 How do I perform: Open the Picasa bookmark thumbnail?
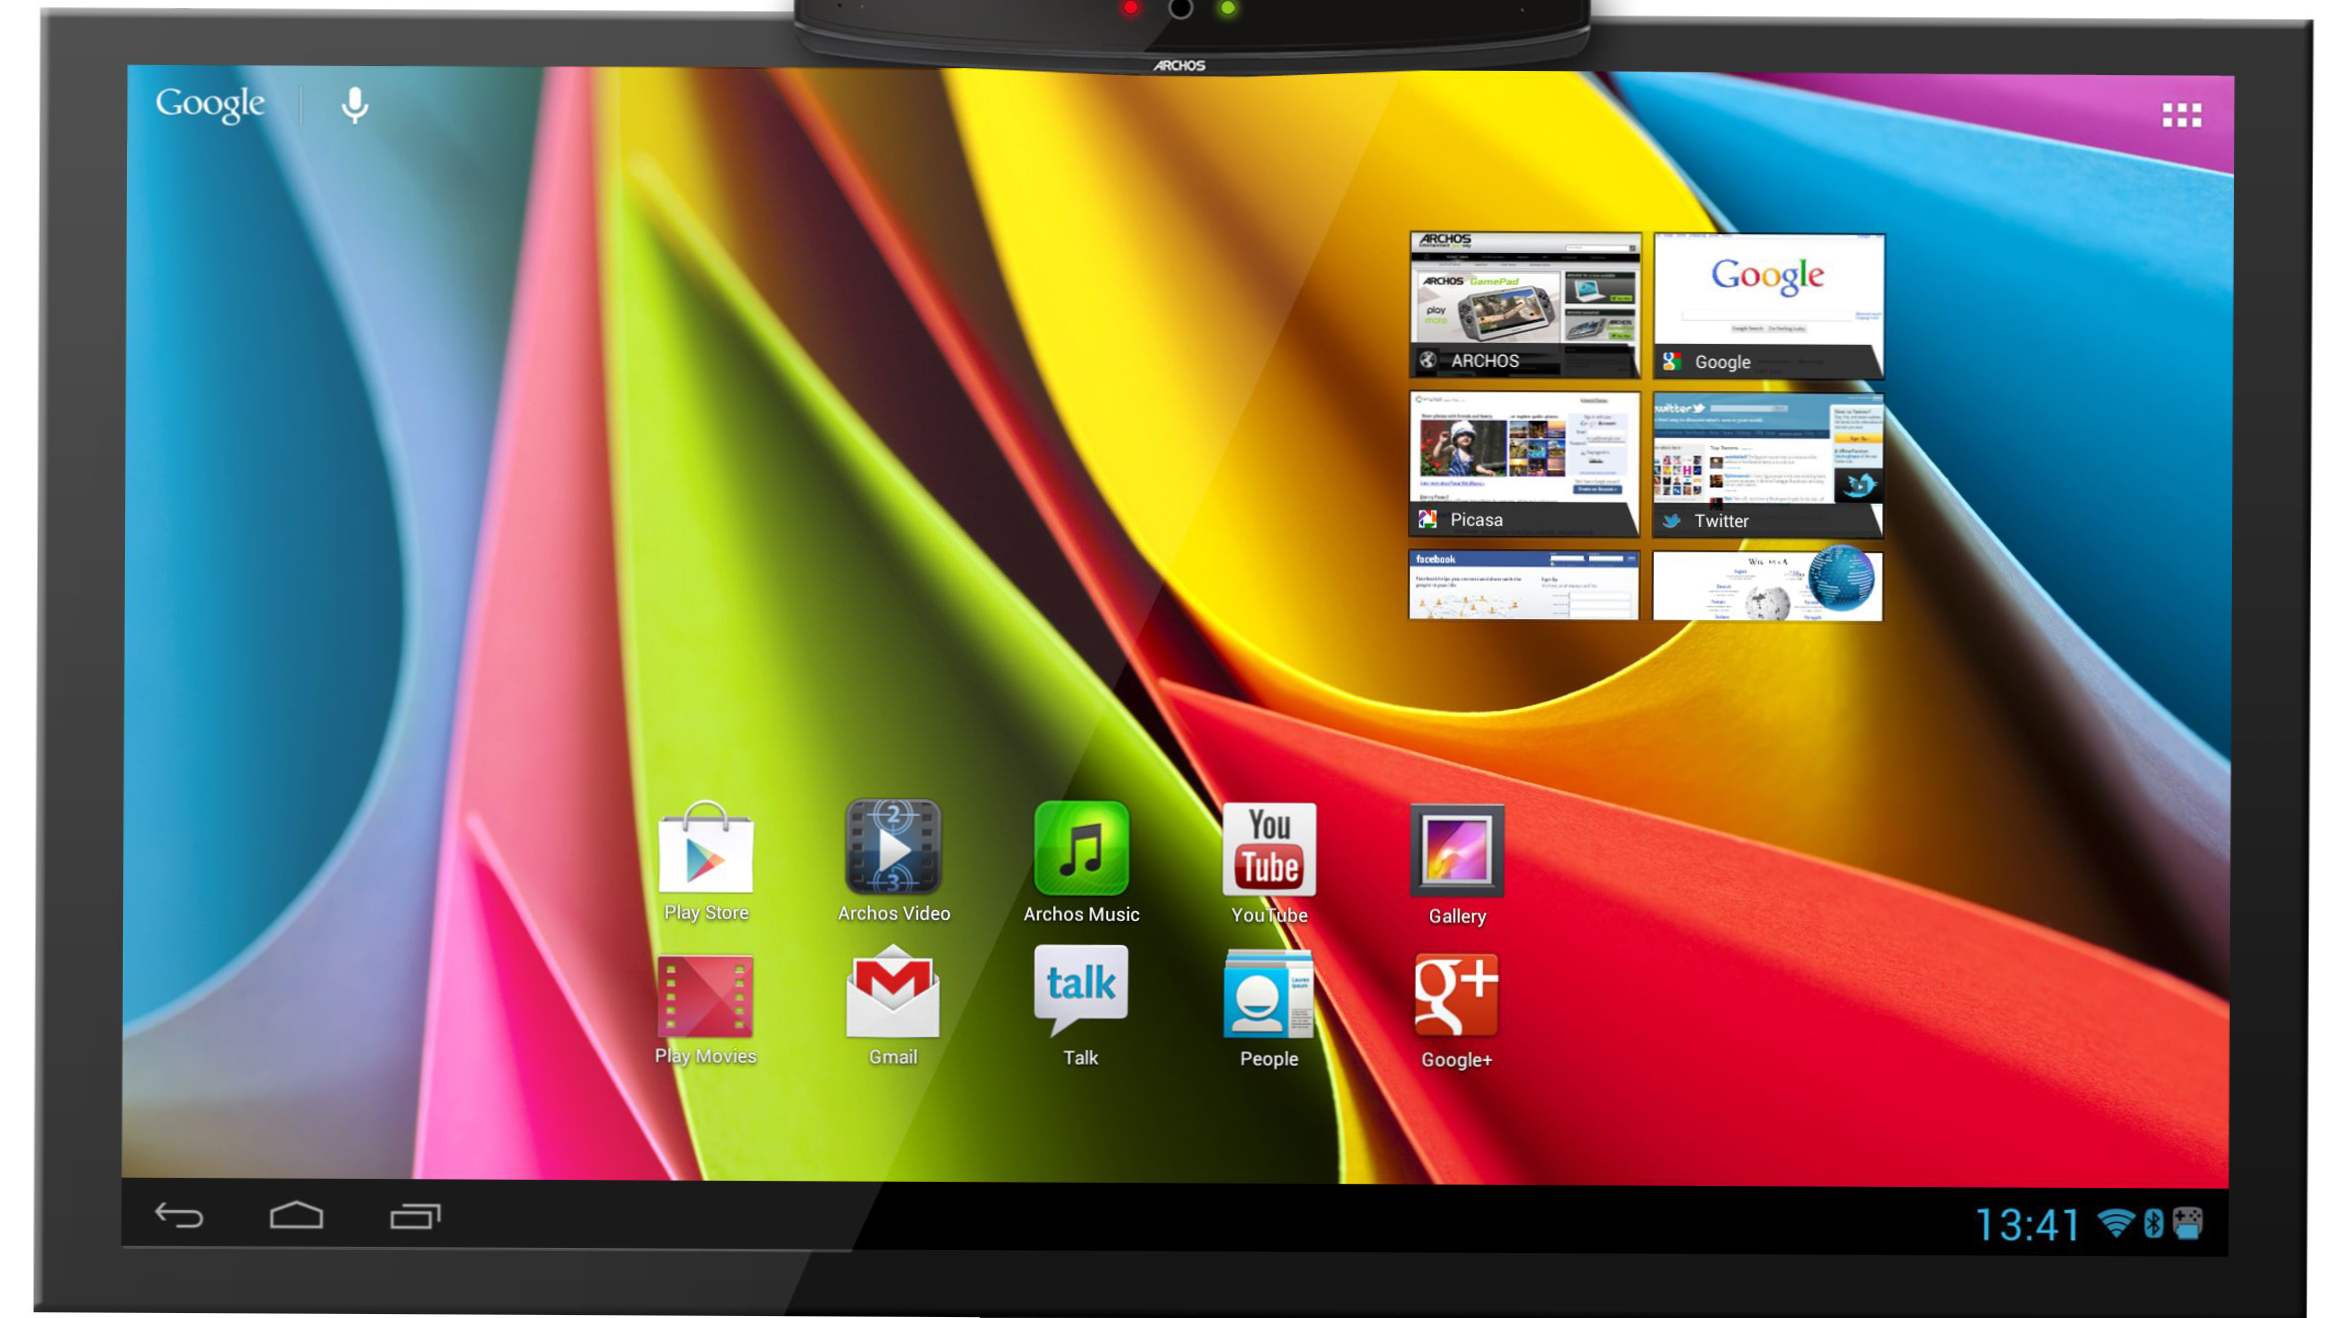pyautogui.click(x=1524, y=463)
